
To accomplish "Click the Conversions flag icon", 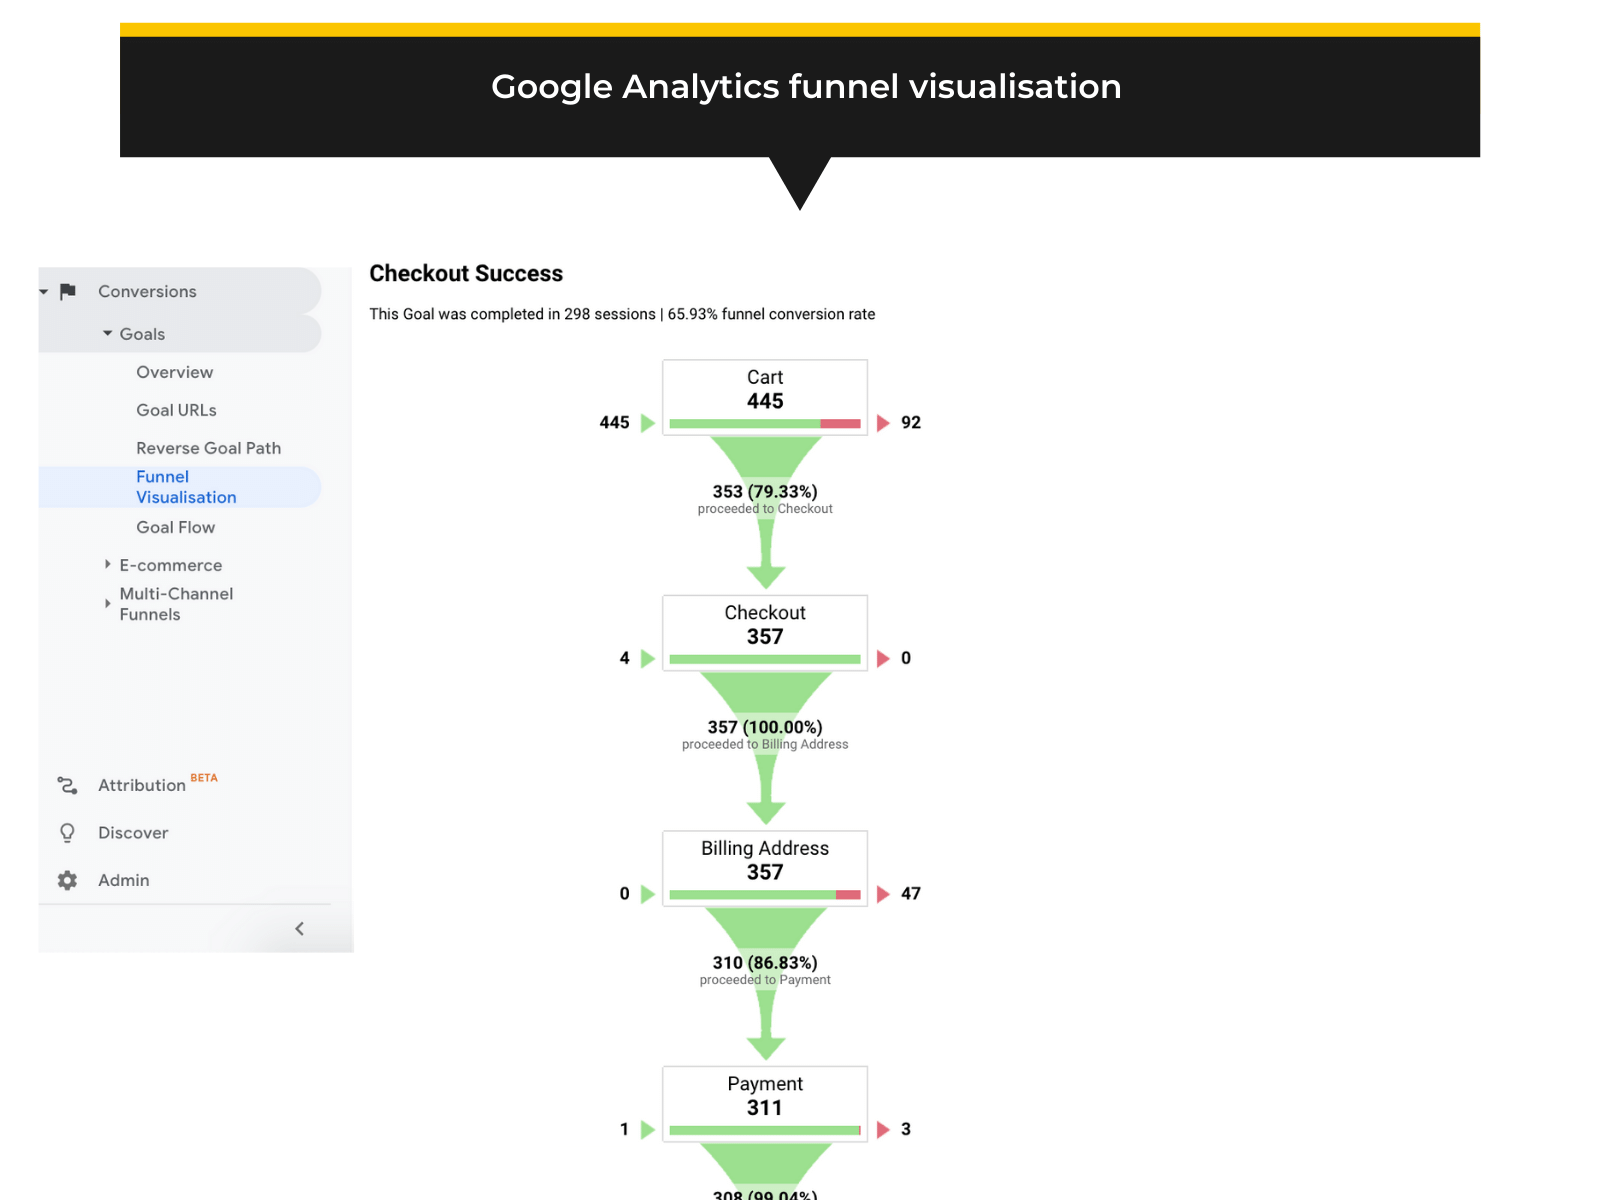I will pyautogui.click(x=68, y=291).
